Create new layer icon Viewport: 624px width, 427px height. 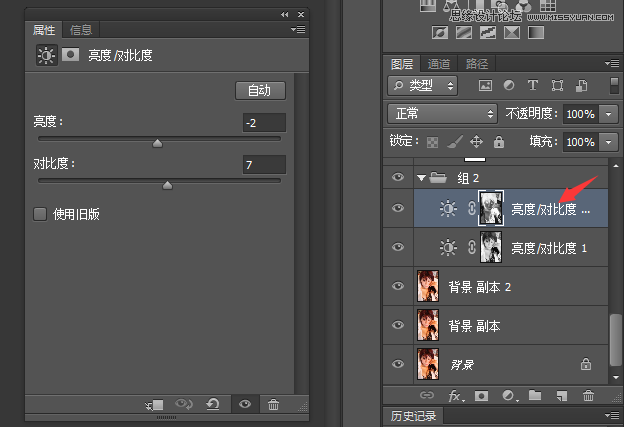pyautogui.click(x=562, y=396)
